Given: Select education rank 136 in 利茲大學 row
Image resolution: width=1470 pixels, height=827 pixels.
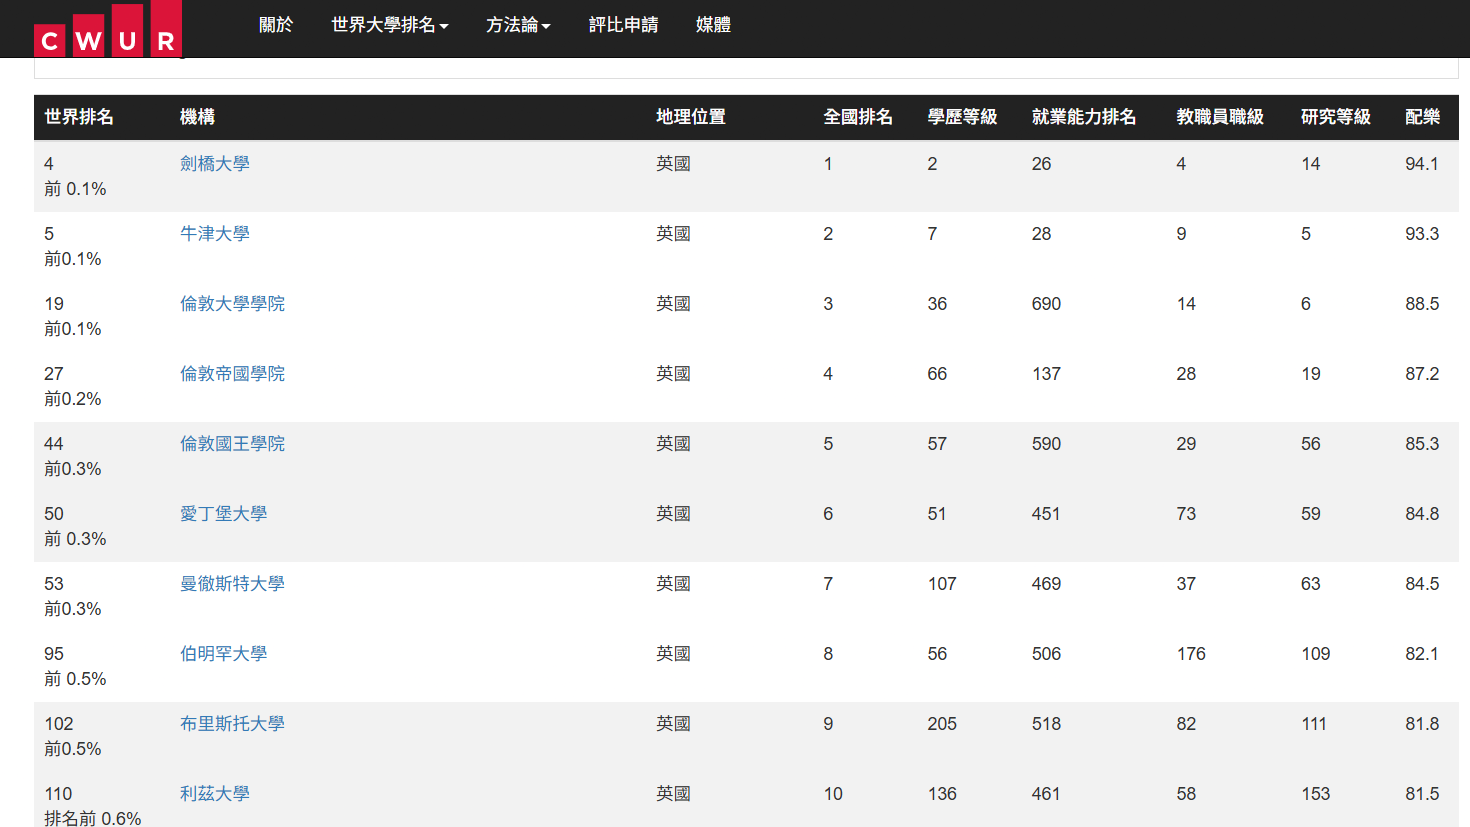Looking at the screenshot, I should point(942,794).
